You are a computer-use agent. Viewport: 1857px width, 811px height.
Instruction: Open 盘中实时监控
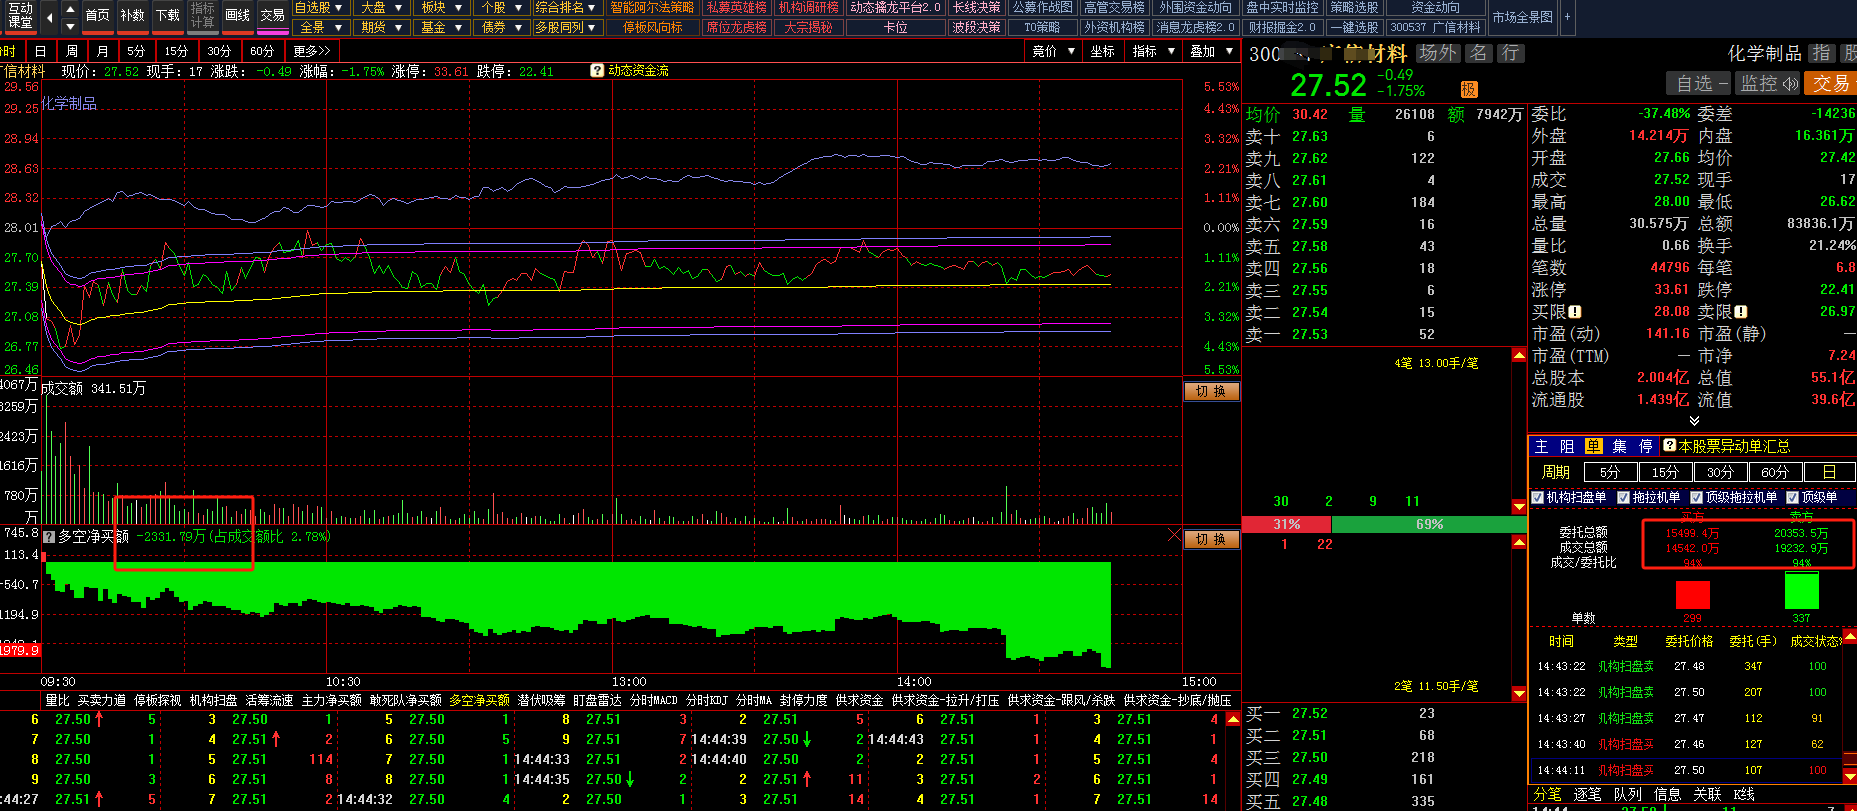(x=1283, y=8)
